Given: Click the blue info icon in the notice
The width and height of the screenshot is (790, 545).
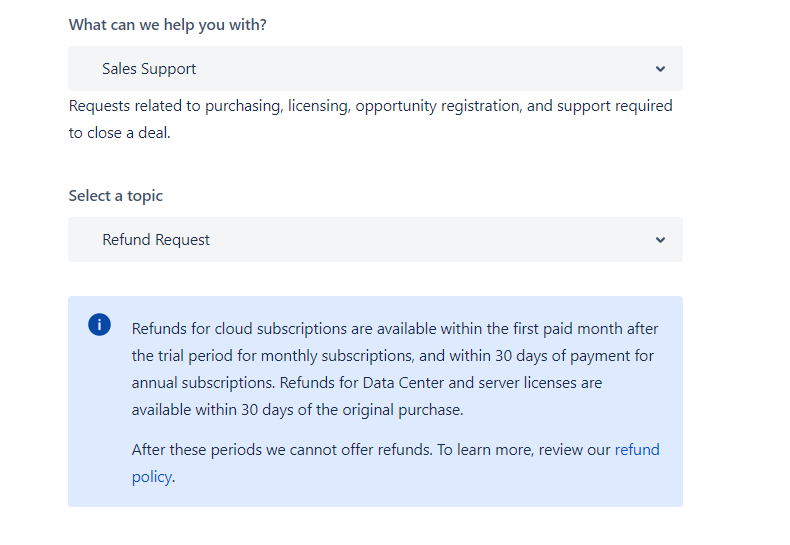Looking at the screenshot, I should click(99, 324).
